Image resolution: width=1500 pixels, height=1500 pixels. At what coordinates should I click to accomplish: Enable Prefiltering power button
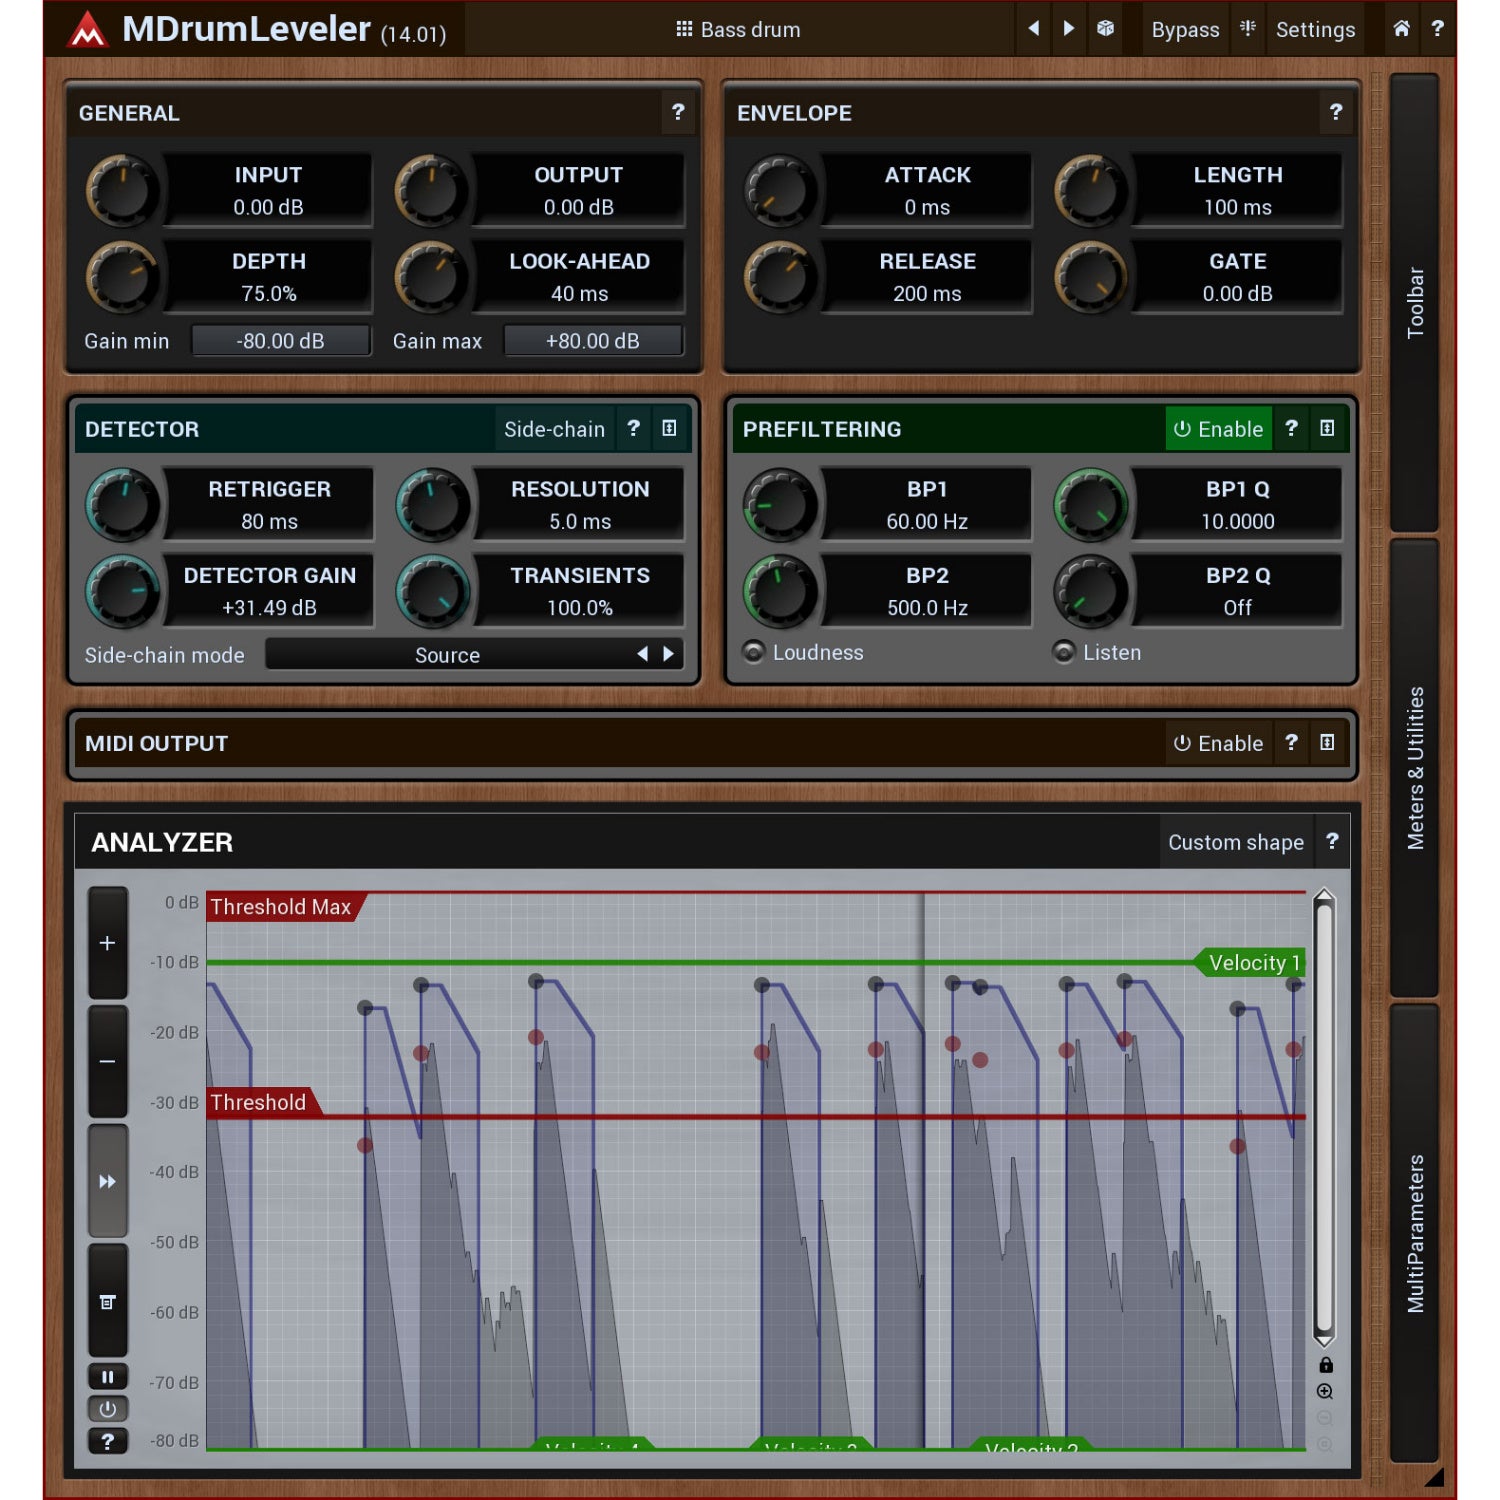(1218, 429)
